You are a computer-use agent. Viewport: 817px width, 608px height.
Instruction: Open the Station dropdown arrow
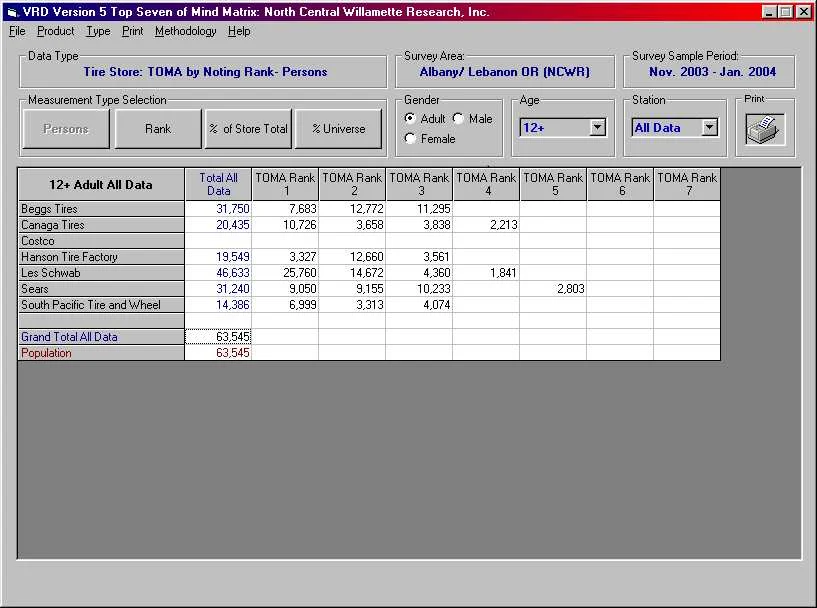[709, 128]
